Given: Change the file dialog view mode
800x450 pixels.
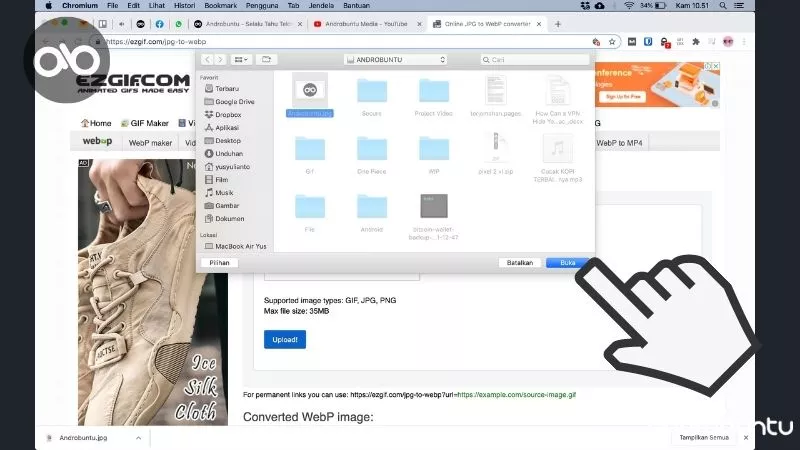Looking at the screenshot, I should (x=241, y=60).
